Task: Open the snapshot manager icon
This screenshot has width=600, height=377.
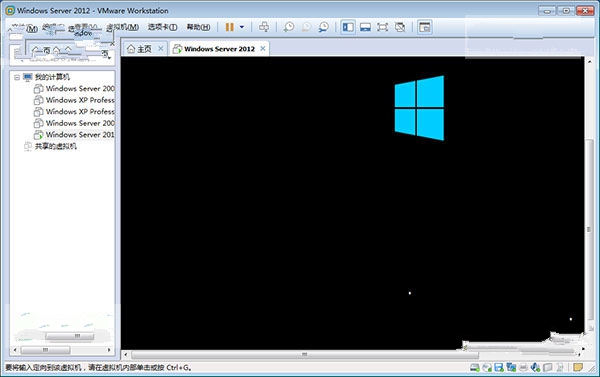Action: click(324, 27)
